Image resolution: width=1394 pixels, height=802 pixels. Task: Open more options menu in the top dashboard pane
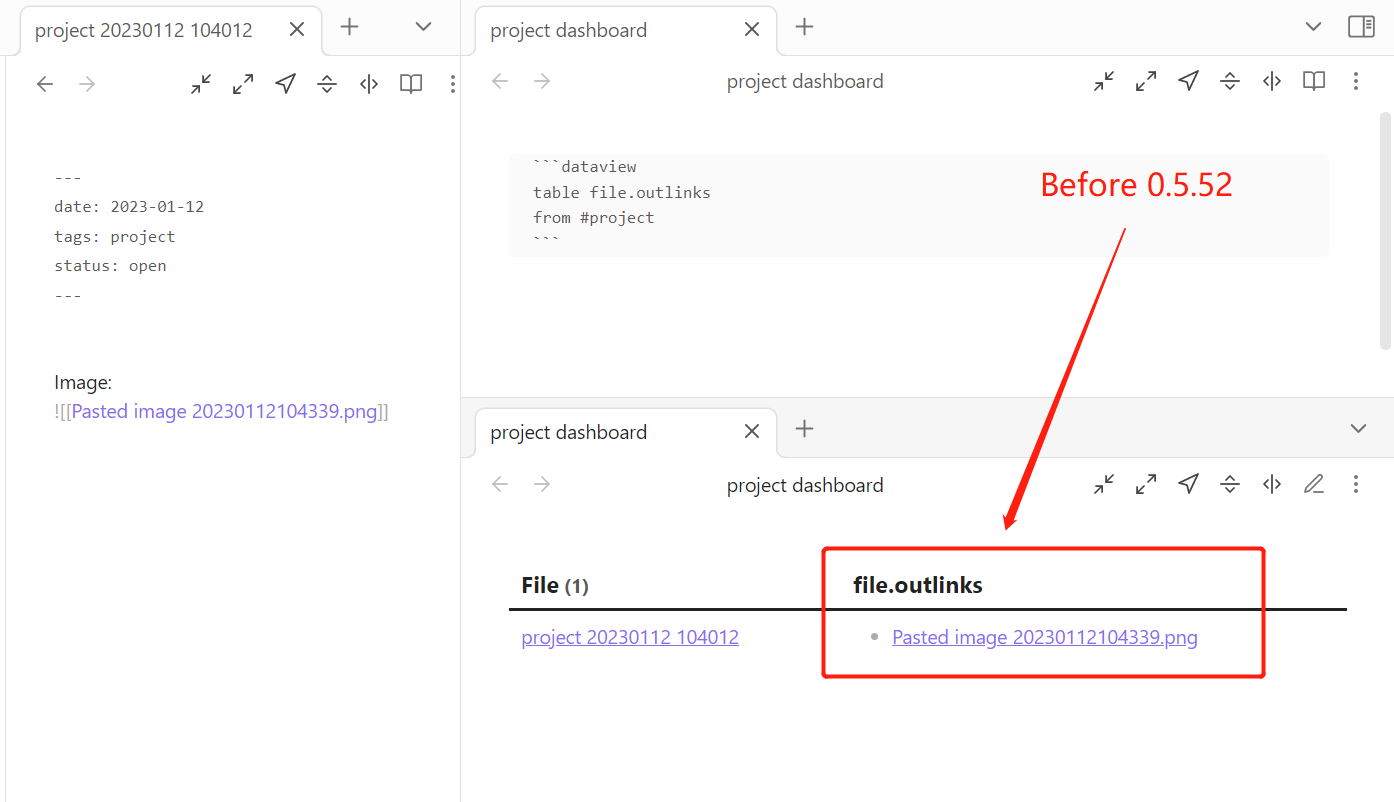[x=1356, y=81]
